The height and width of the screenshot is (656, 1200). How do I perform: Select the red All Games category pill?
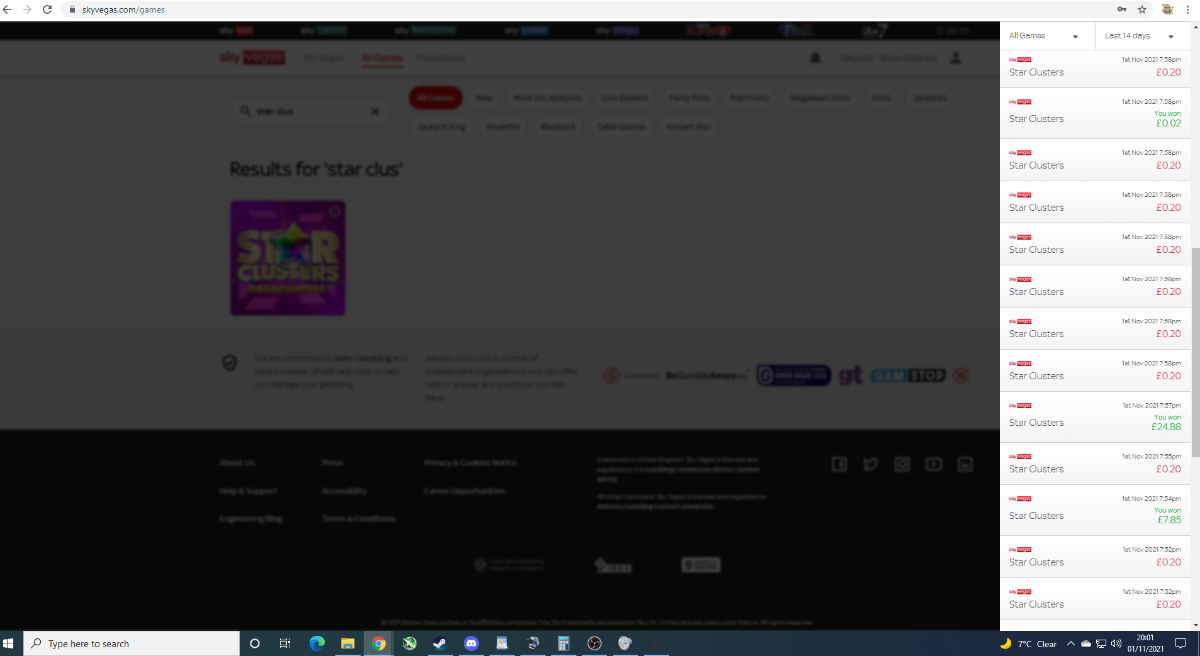(x=435, y=98)
